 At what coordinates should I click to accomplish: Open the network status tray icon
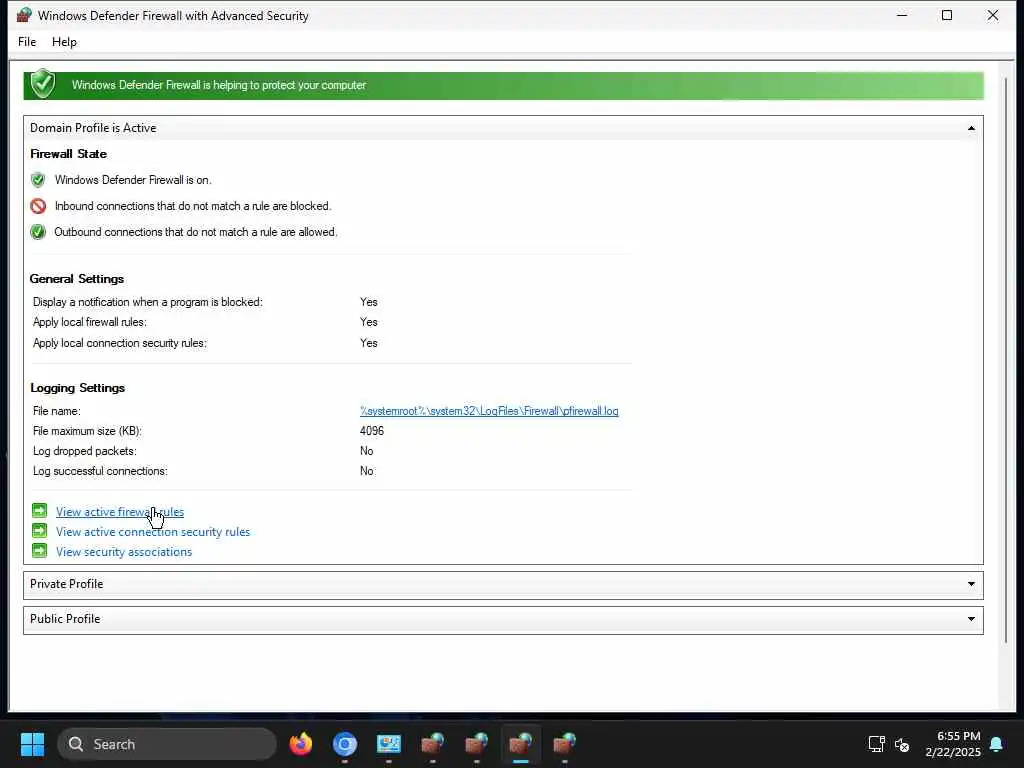tap(876, 744)
